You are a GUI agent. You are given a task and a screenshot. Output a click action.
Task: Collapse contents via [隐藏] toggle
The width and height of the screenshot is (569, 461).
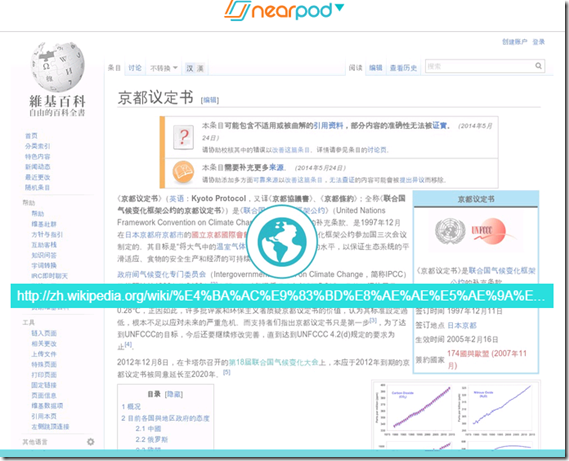click(x=174, y=394)
